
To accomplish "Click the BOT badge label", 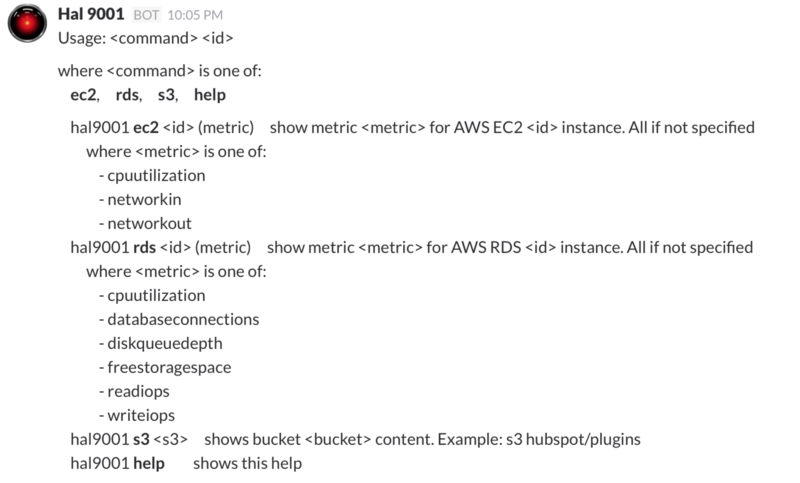I will click(146, 15).
